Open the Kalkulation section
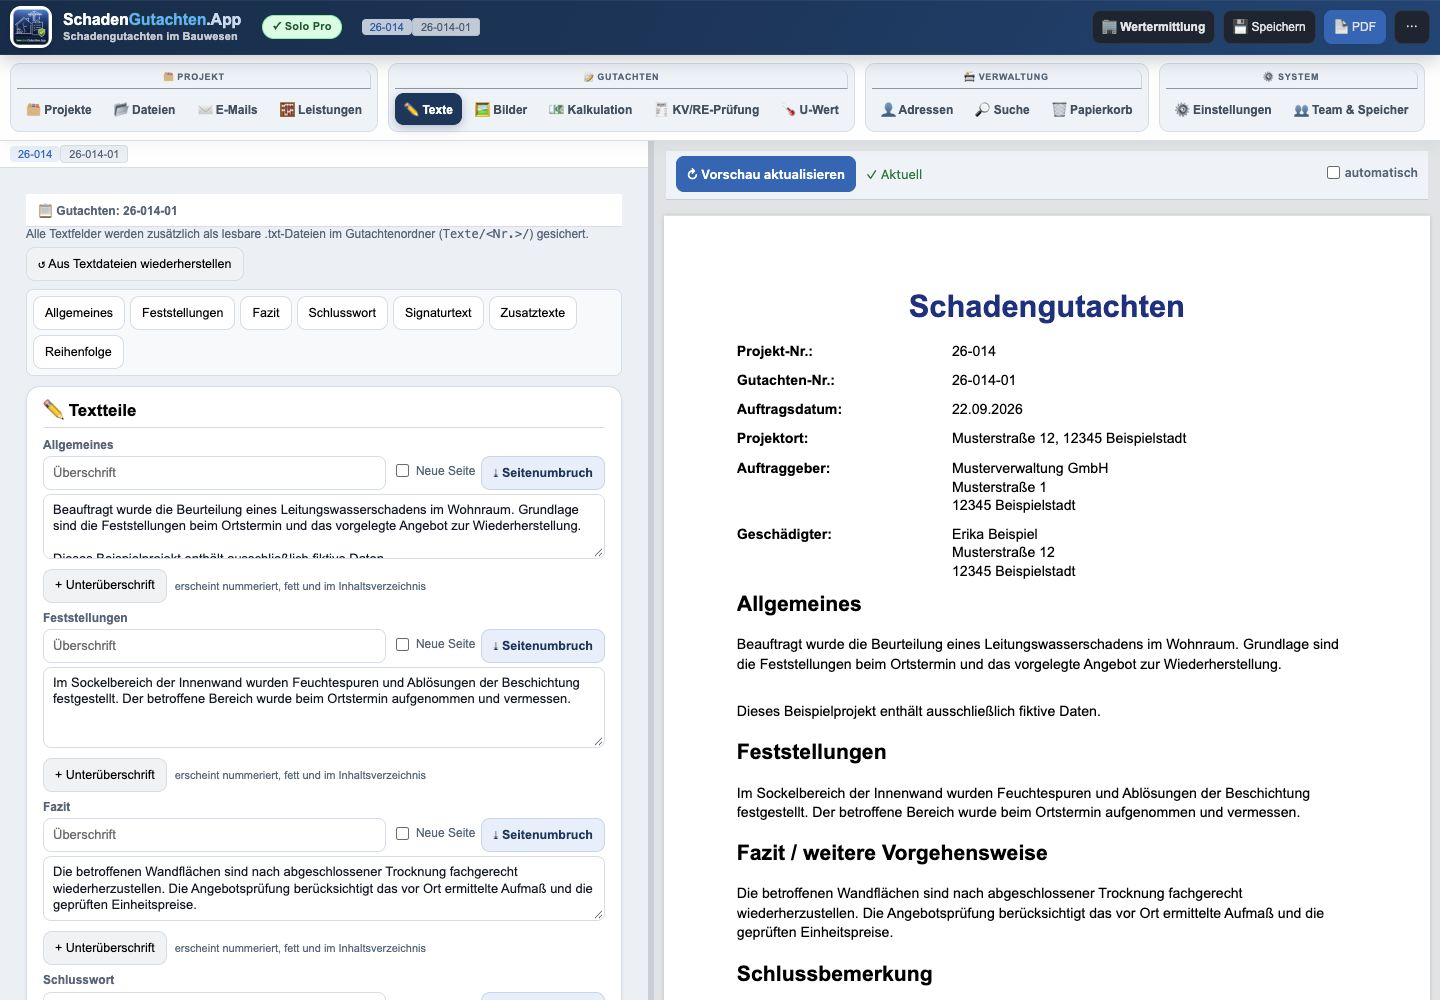Viewport: 1440px width, 1000px height. [x=591, y=110]
